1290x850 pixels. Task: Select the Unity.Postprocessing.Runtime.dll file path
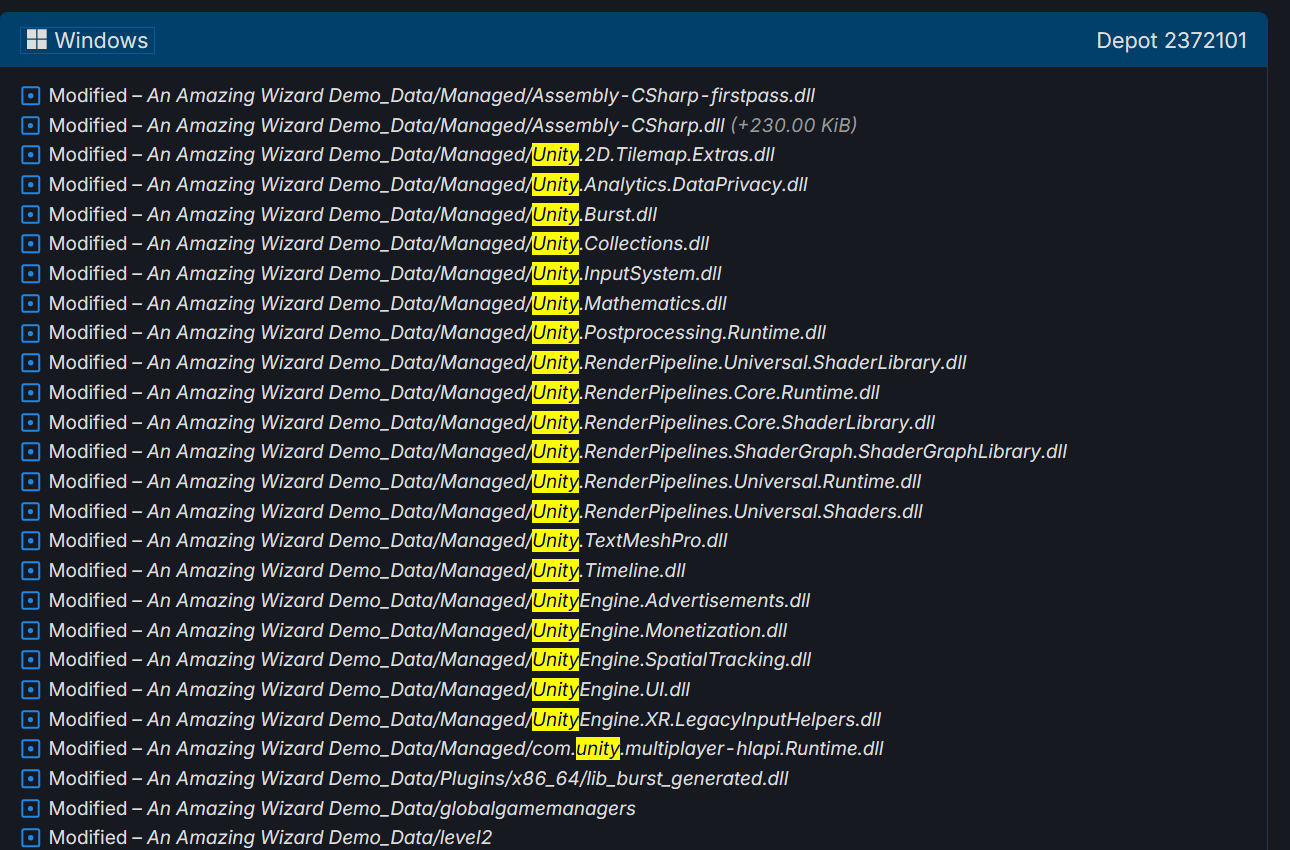[487, 333]
